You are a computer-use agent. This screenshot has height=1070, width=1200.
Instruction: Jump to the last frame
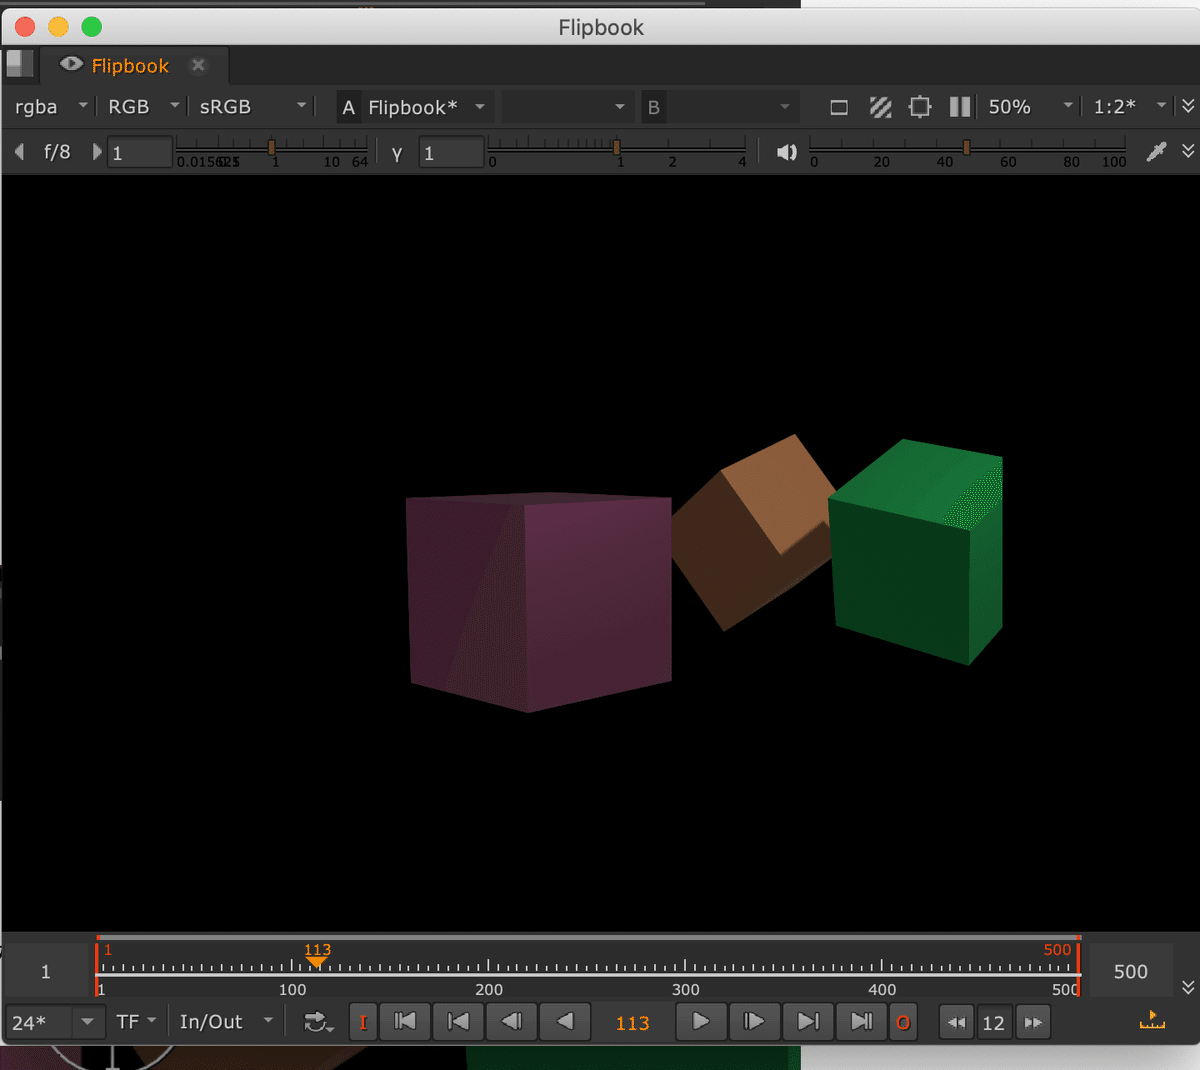coord(861,1022)
